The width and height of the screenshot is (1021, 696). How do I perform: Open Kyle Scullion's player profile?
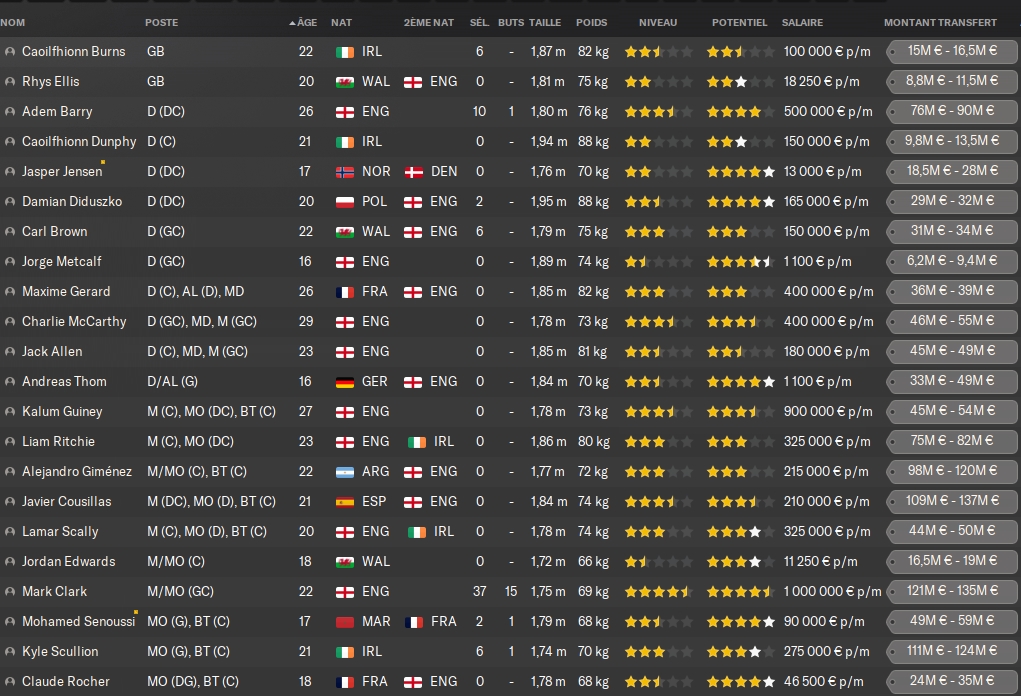pyautogui.click(x=60, y=651)
